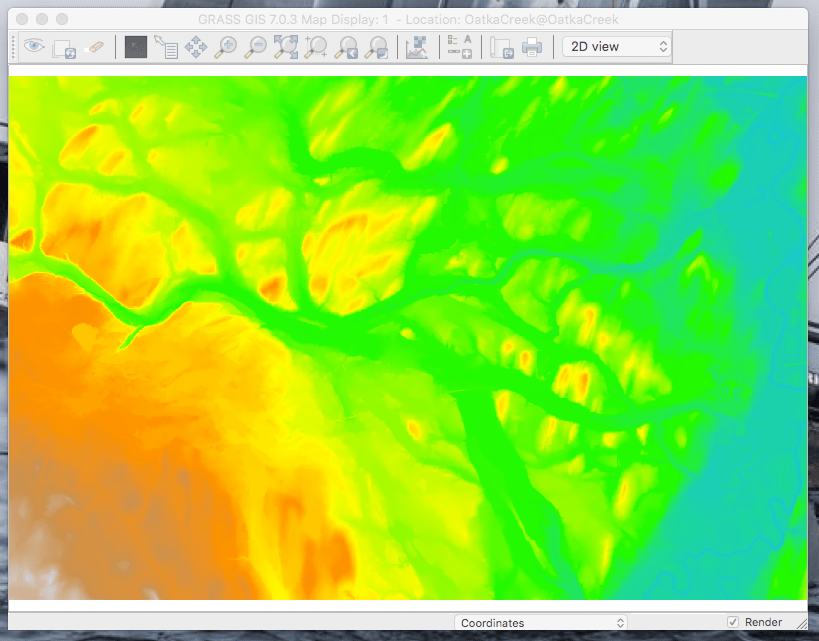Select the Zoom in tool
Screen dimensions: 819x641
click(226, 46)
